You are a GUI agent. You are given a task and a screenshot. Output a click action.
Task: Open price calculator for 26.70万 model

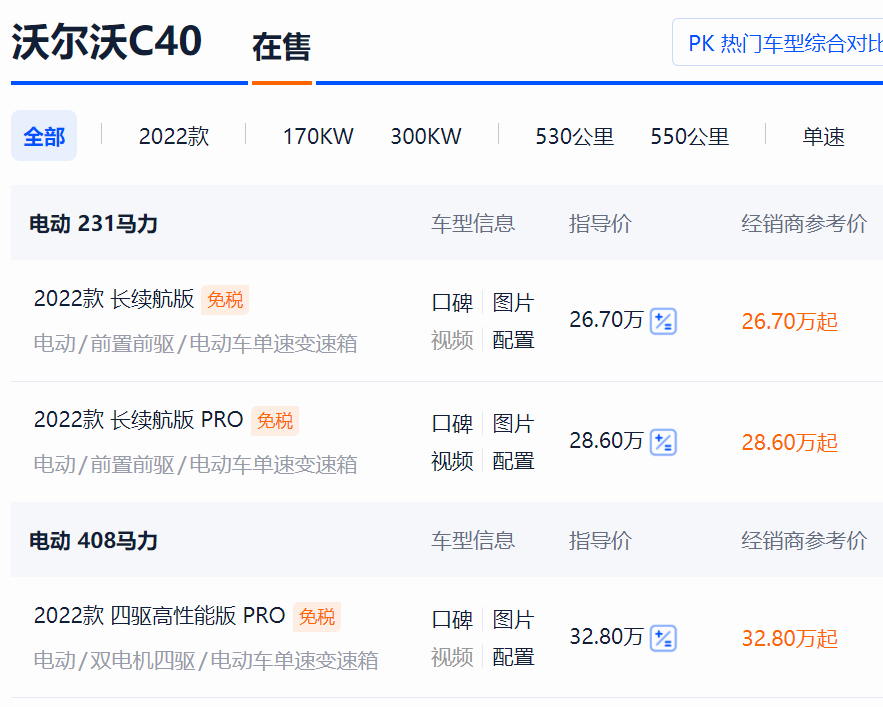pyautogui.click(x=663, y=321)
